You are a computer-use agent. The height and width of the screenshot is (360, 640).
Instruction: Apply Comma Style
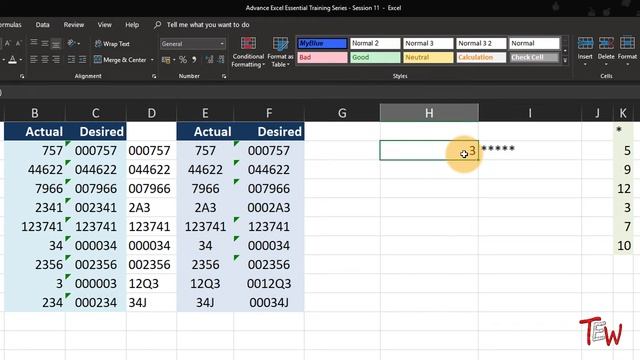click(194, 60)
